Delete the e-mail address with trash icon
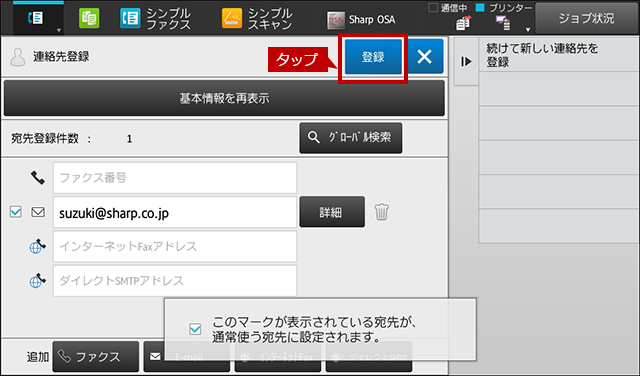Image resolution: width=640 pixels, height=376 pixels. [x=382, y=212]
